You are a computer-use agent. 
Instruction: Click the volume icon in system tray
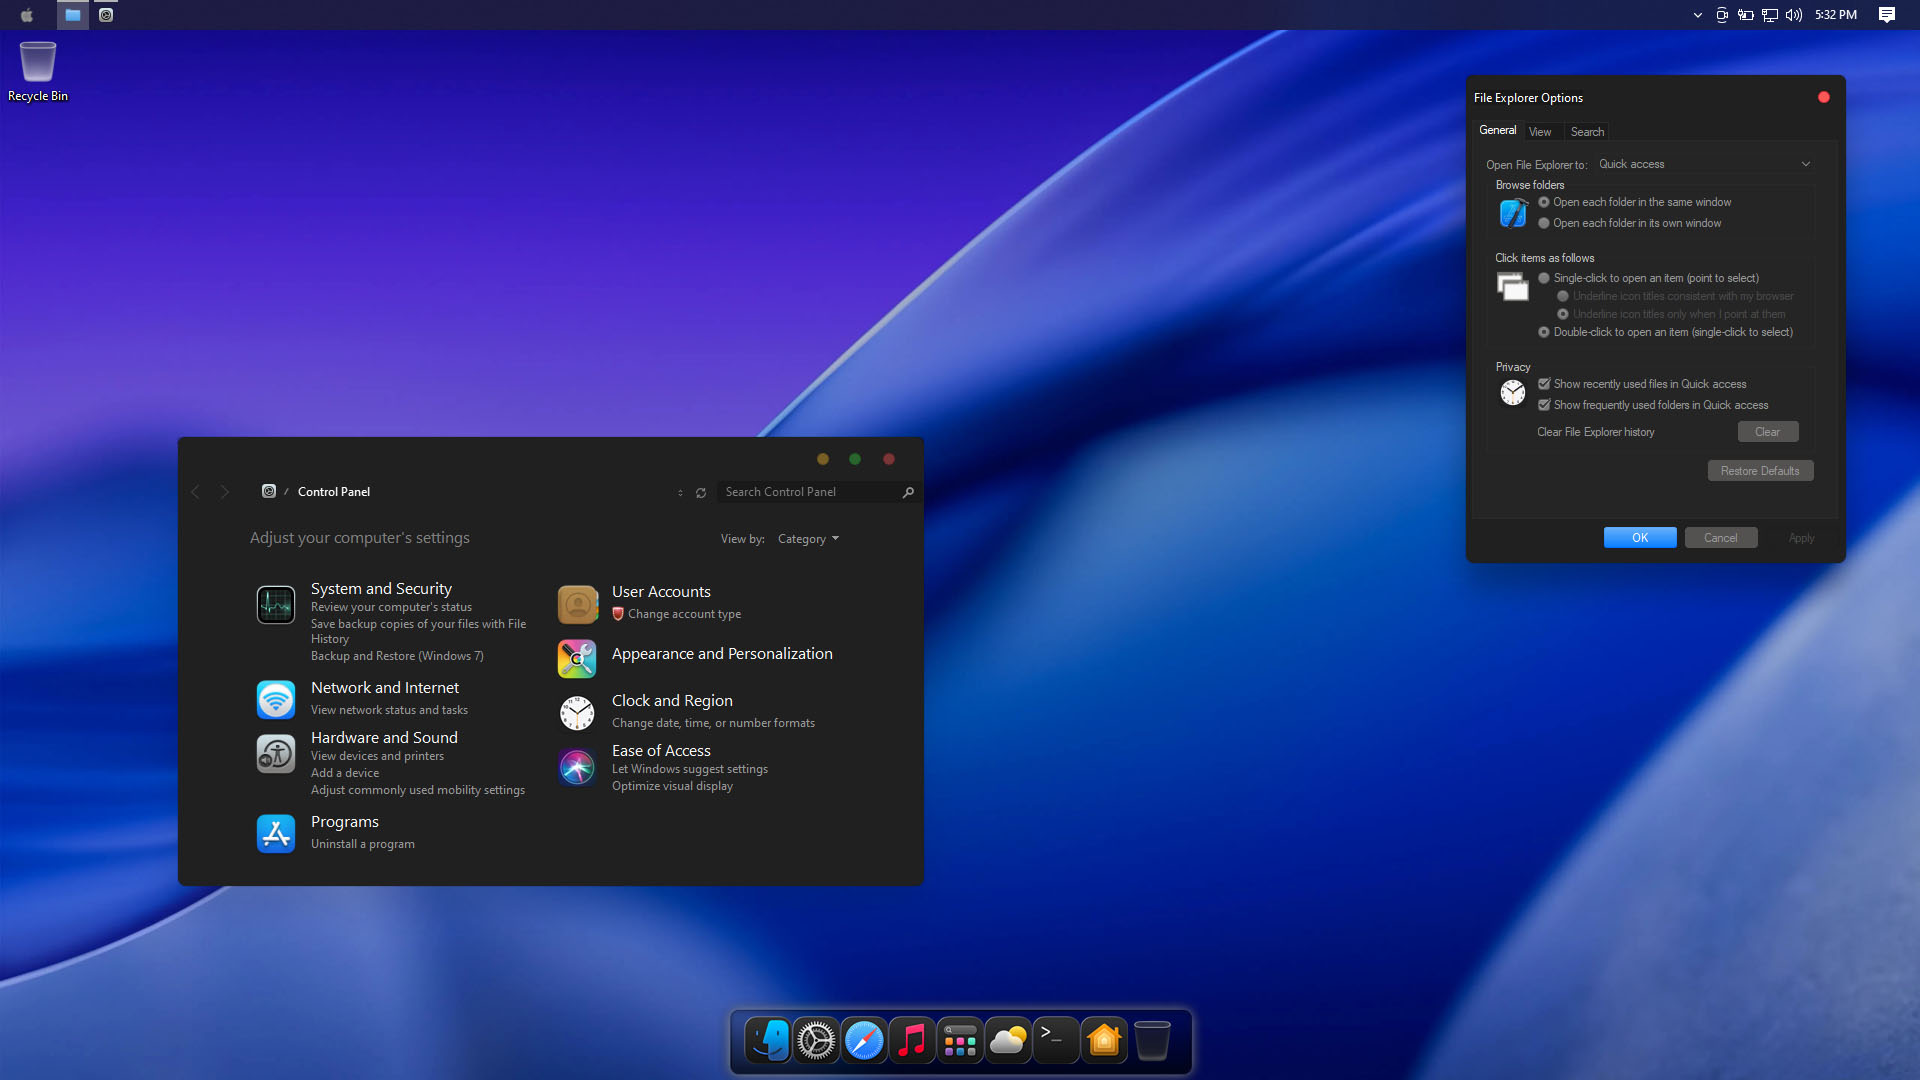click(x=1793, y=14)
